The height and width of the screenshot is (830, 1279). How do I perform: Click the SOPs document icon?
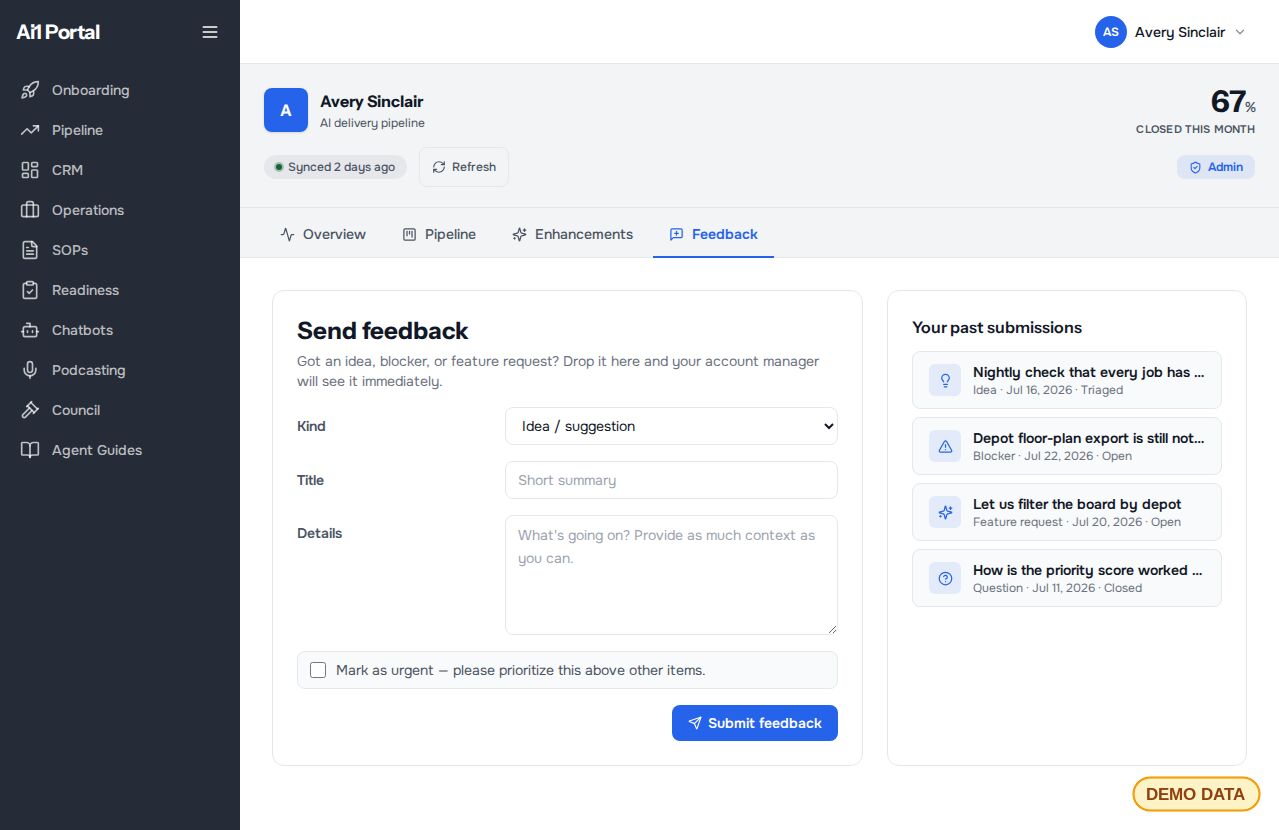pyautogui.click(x=30, y=250)
